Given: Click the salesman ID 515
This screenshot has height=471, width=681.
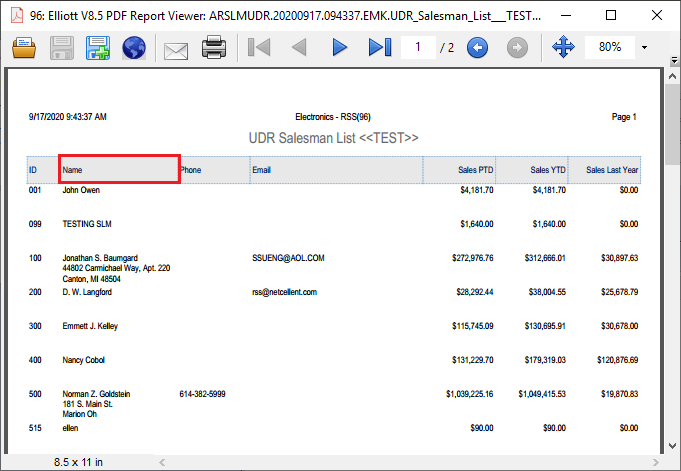Looking at the screenshot, I should [35, 428].
